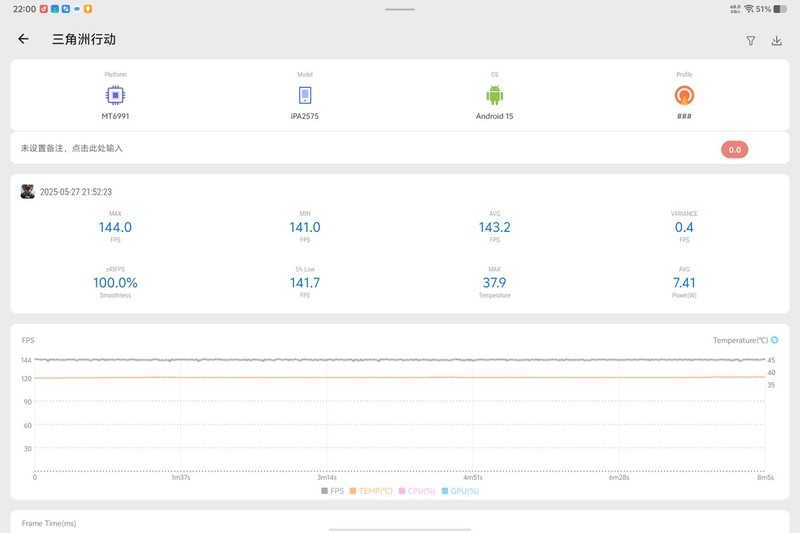This screenshot has width=800, height=533.
Task: Tap the Android 15 OS icon
Action: [494, 95]
